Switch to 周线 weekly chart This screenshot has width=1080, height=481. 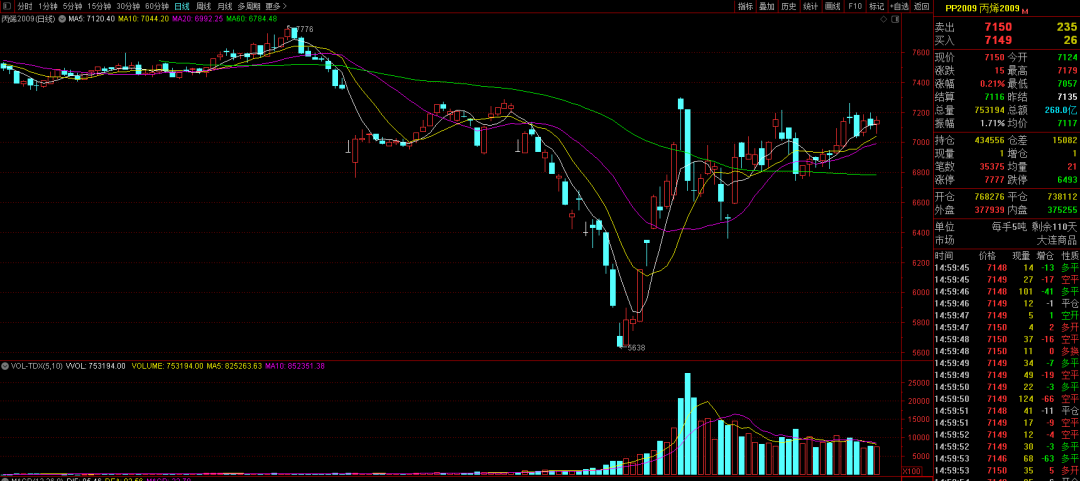(x=203, y=6)
